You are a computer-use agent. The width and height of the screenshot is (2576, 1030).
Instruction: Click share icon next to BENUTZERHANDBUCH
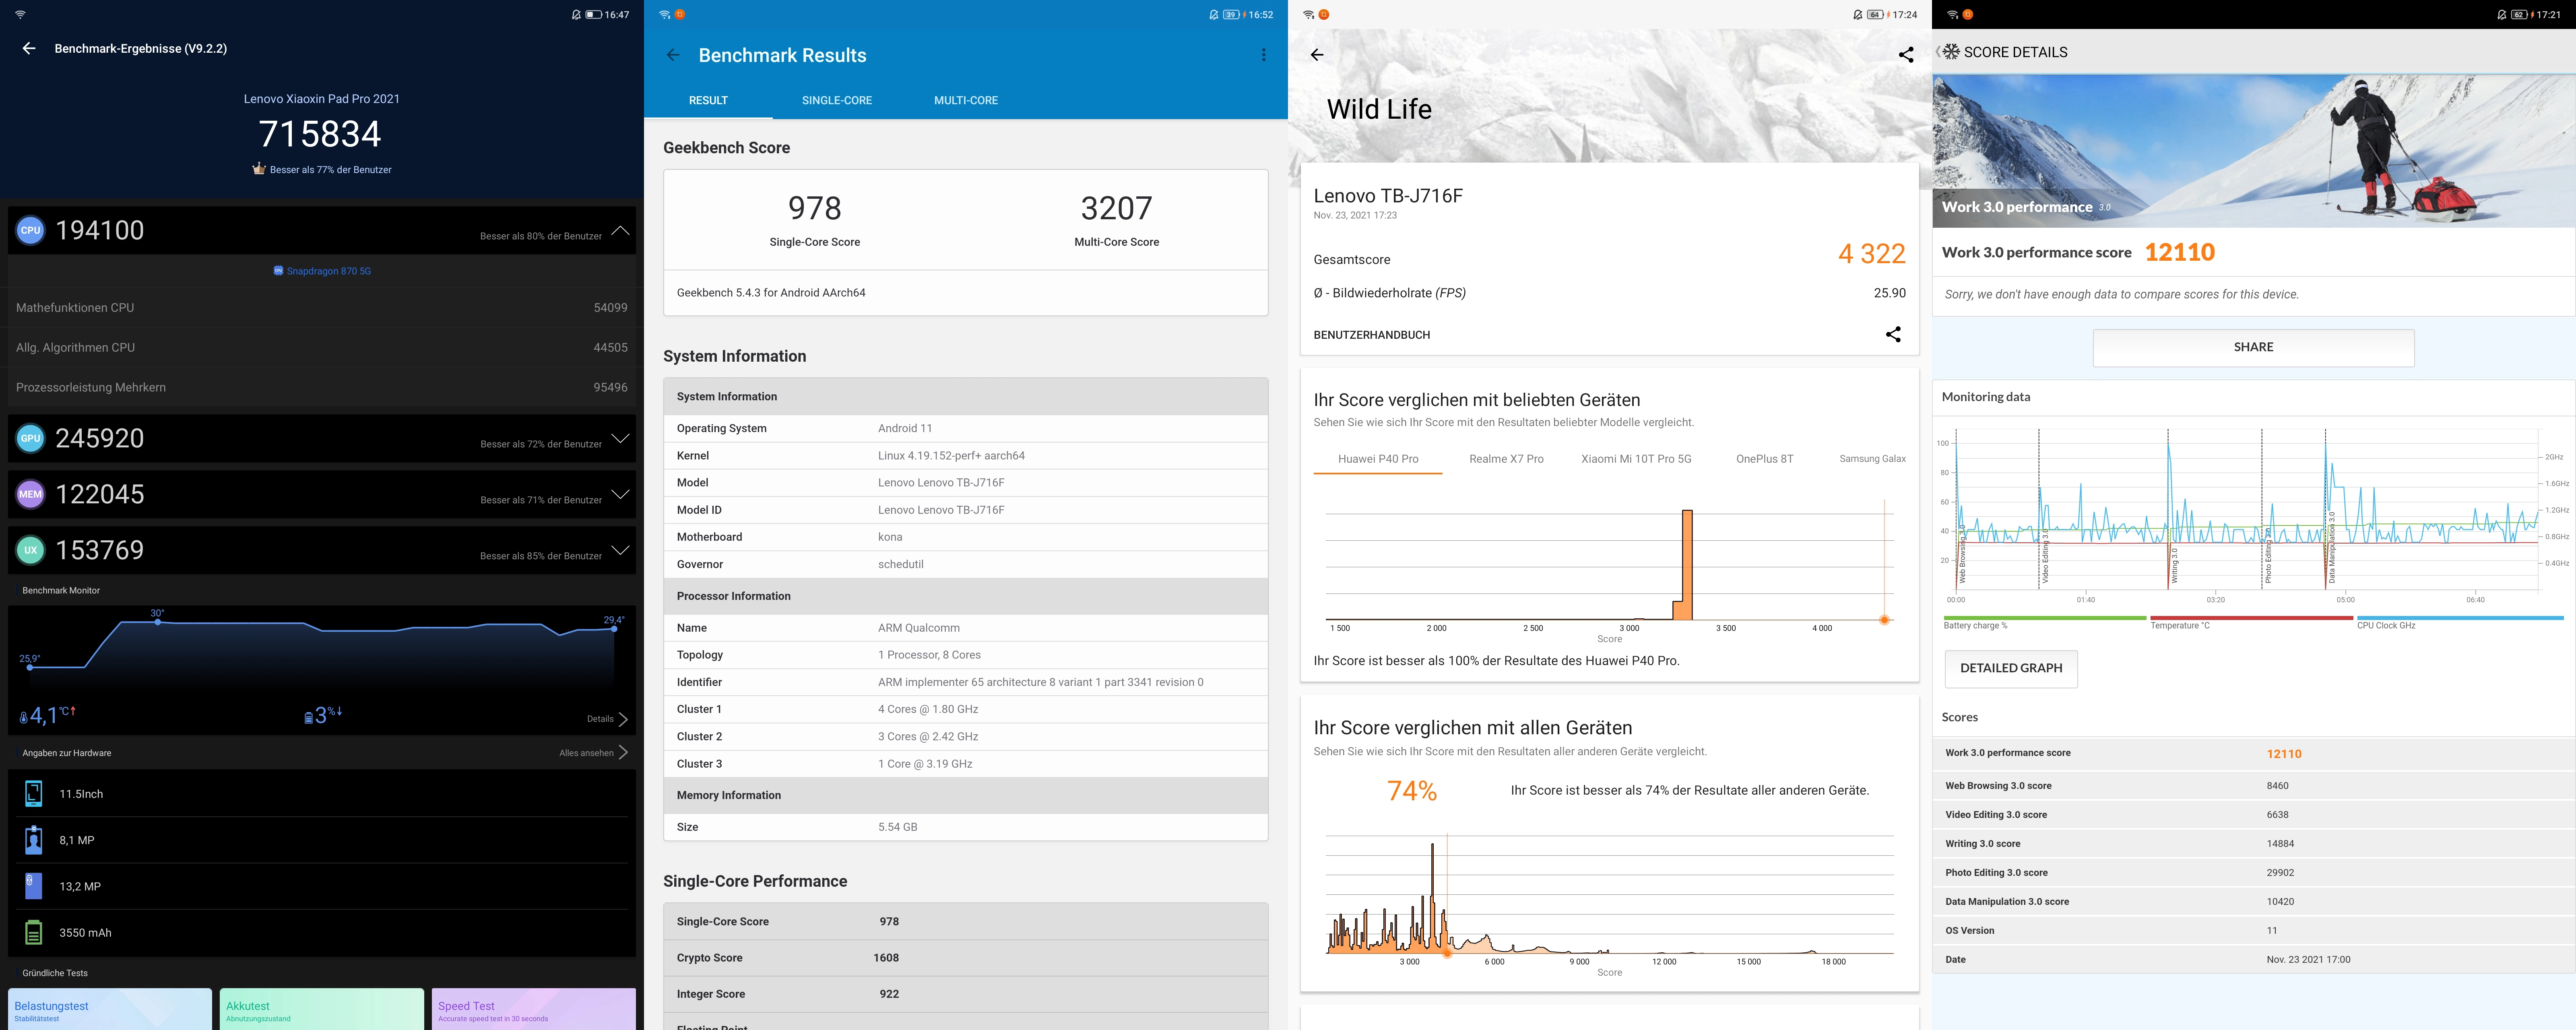click(1893, 334)
